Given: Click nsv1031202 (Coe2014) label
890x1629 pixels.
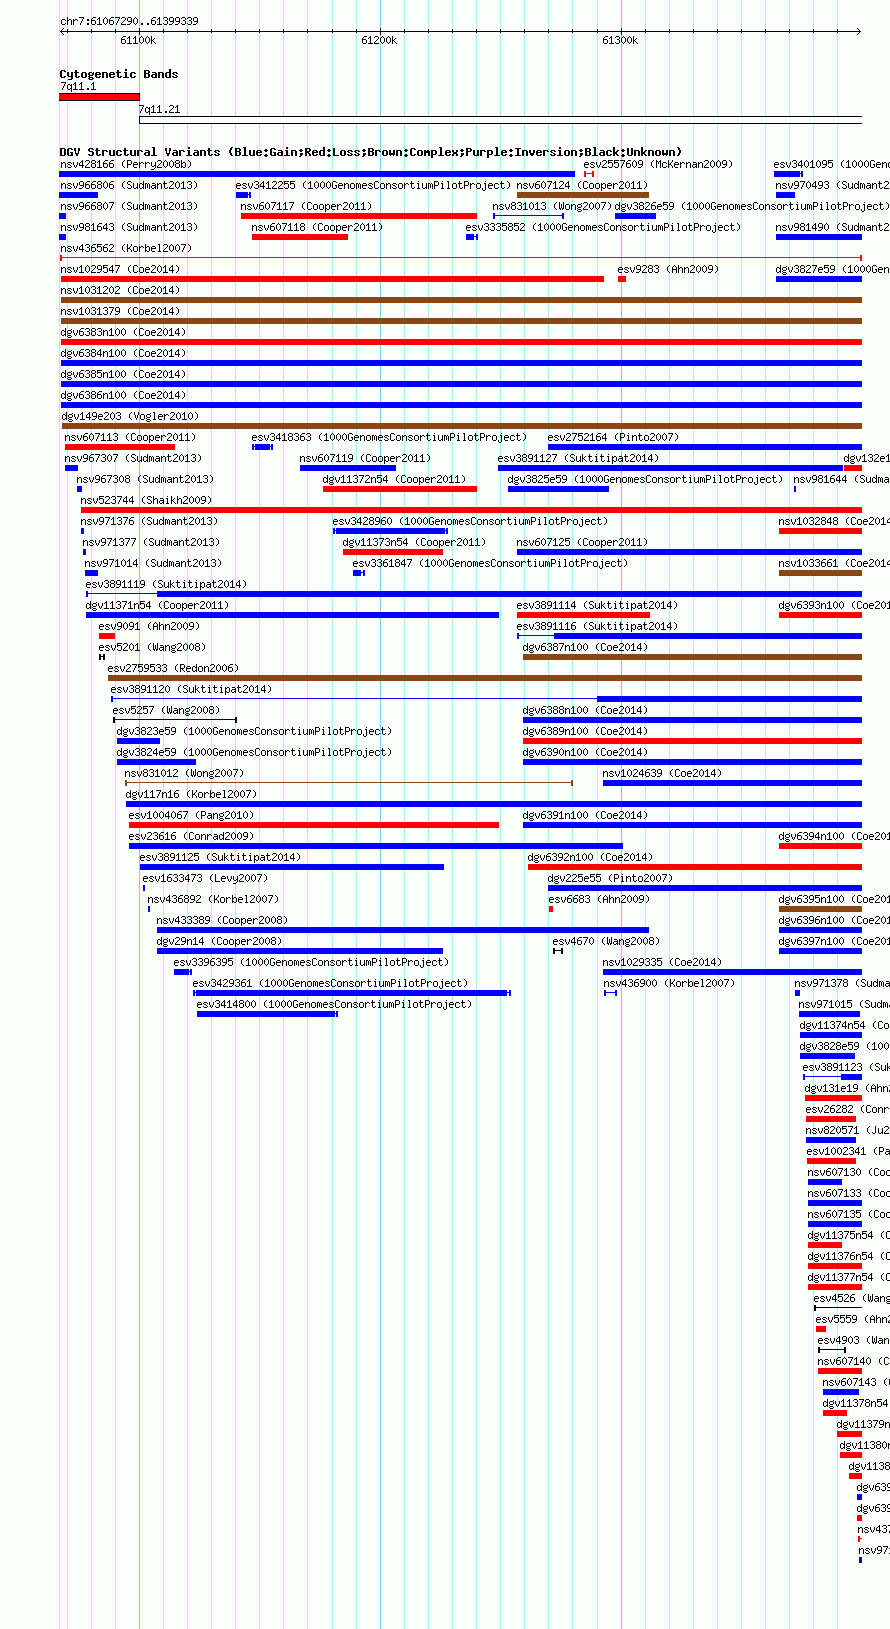Looking at the screenshot, I should pos(119,290).
